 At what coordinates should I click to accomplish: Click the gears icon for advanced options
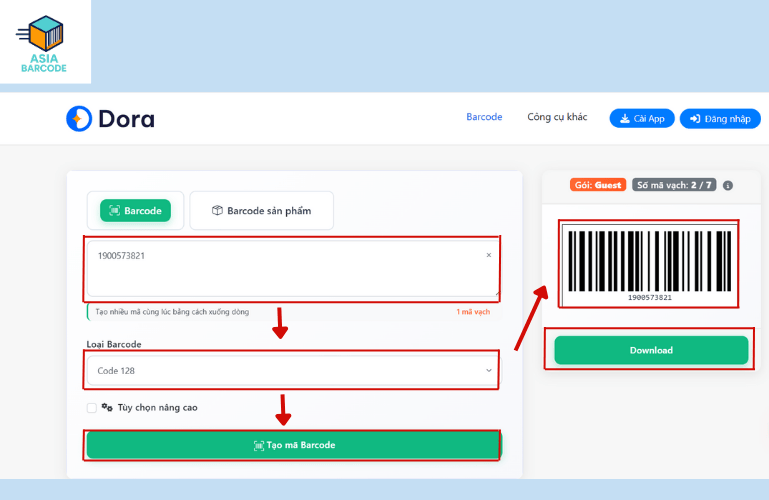click(x=107, y=408)
